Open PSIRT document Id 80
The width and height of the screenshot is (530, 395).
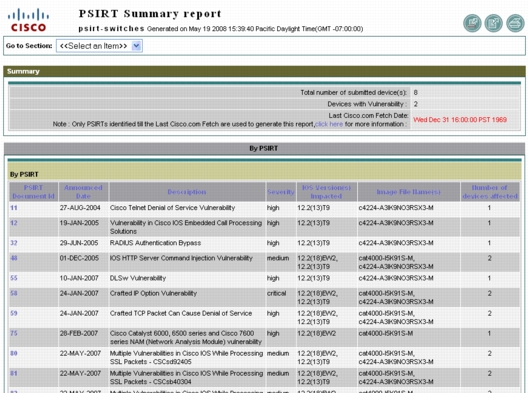(14, 353)
